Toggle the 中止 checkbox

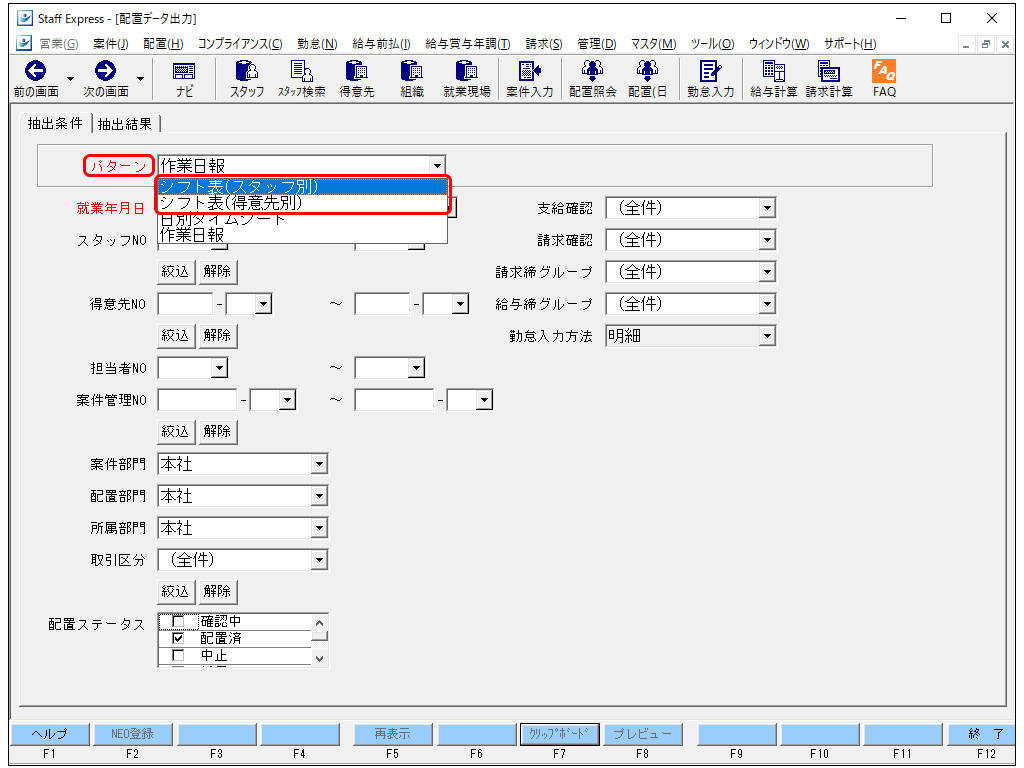tap(178, 655)
